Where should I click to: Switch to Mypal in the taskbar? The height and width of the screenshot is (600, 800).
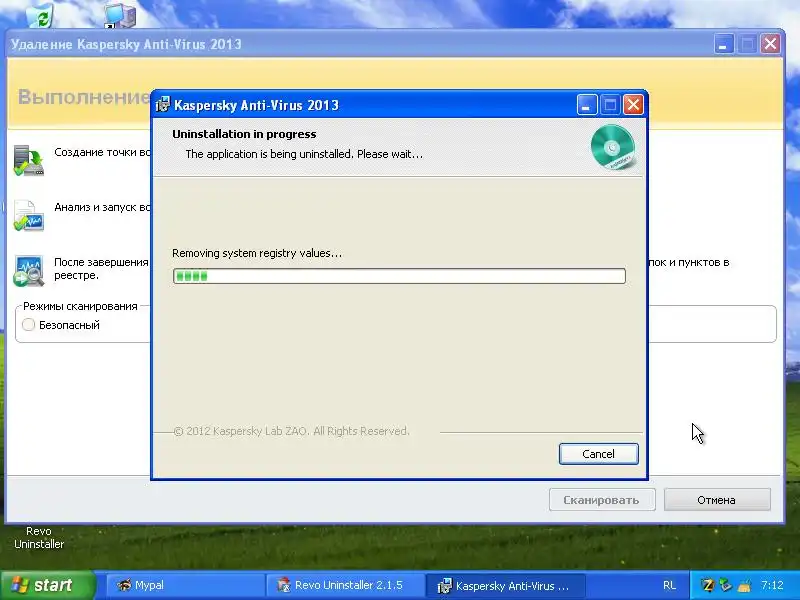185,585
